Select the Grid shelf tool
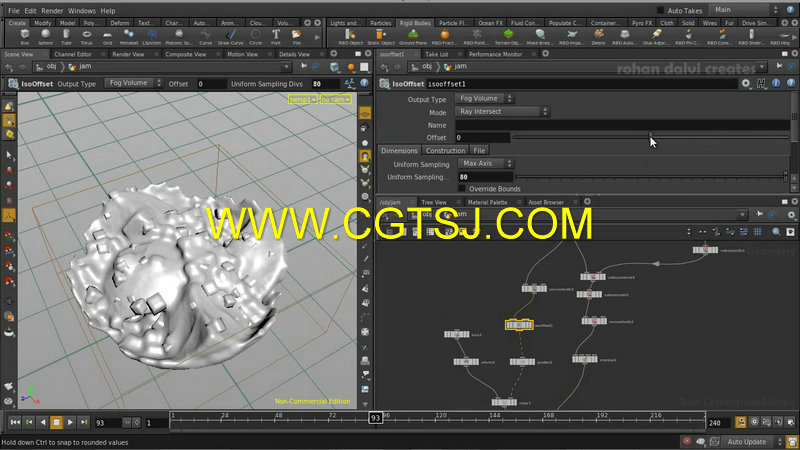This screenshot has height=450, width=800. coord(107,37)
